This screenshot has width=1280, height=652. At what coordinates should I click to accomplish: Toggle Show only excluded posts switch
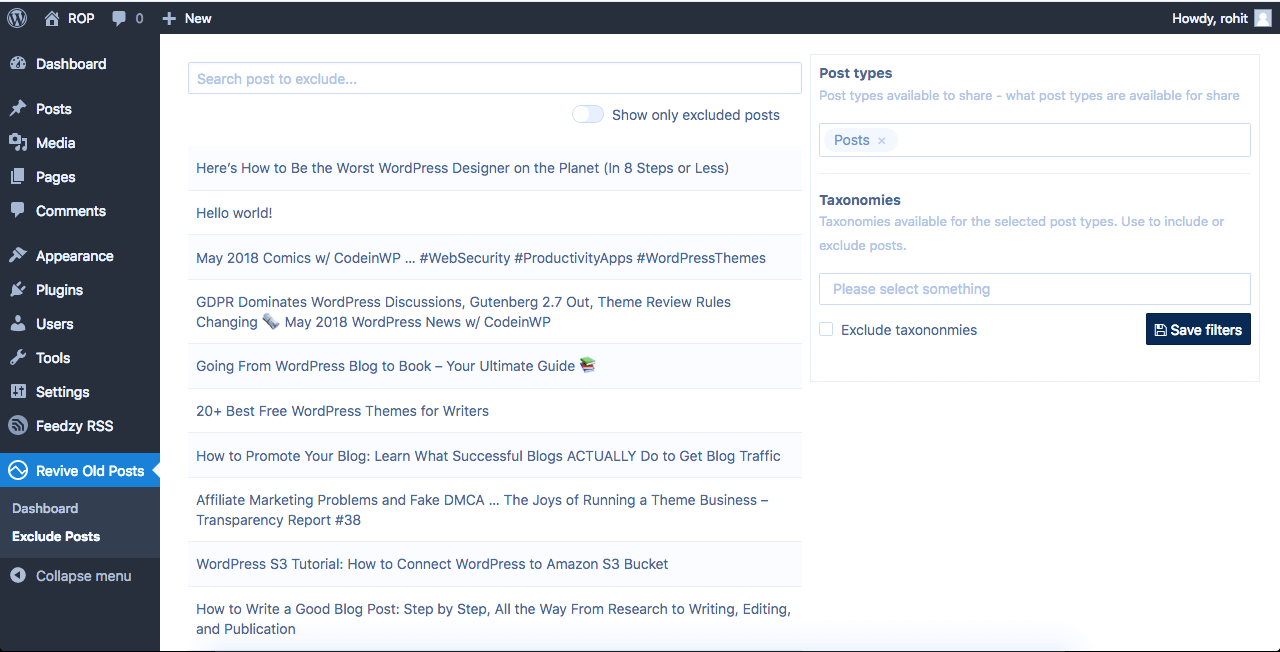pyautogui.click(x=588, y=115)
